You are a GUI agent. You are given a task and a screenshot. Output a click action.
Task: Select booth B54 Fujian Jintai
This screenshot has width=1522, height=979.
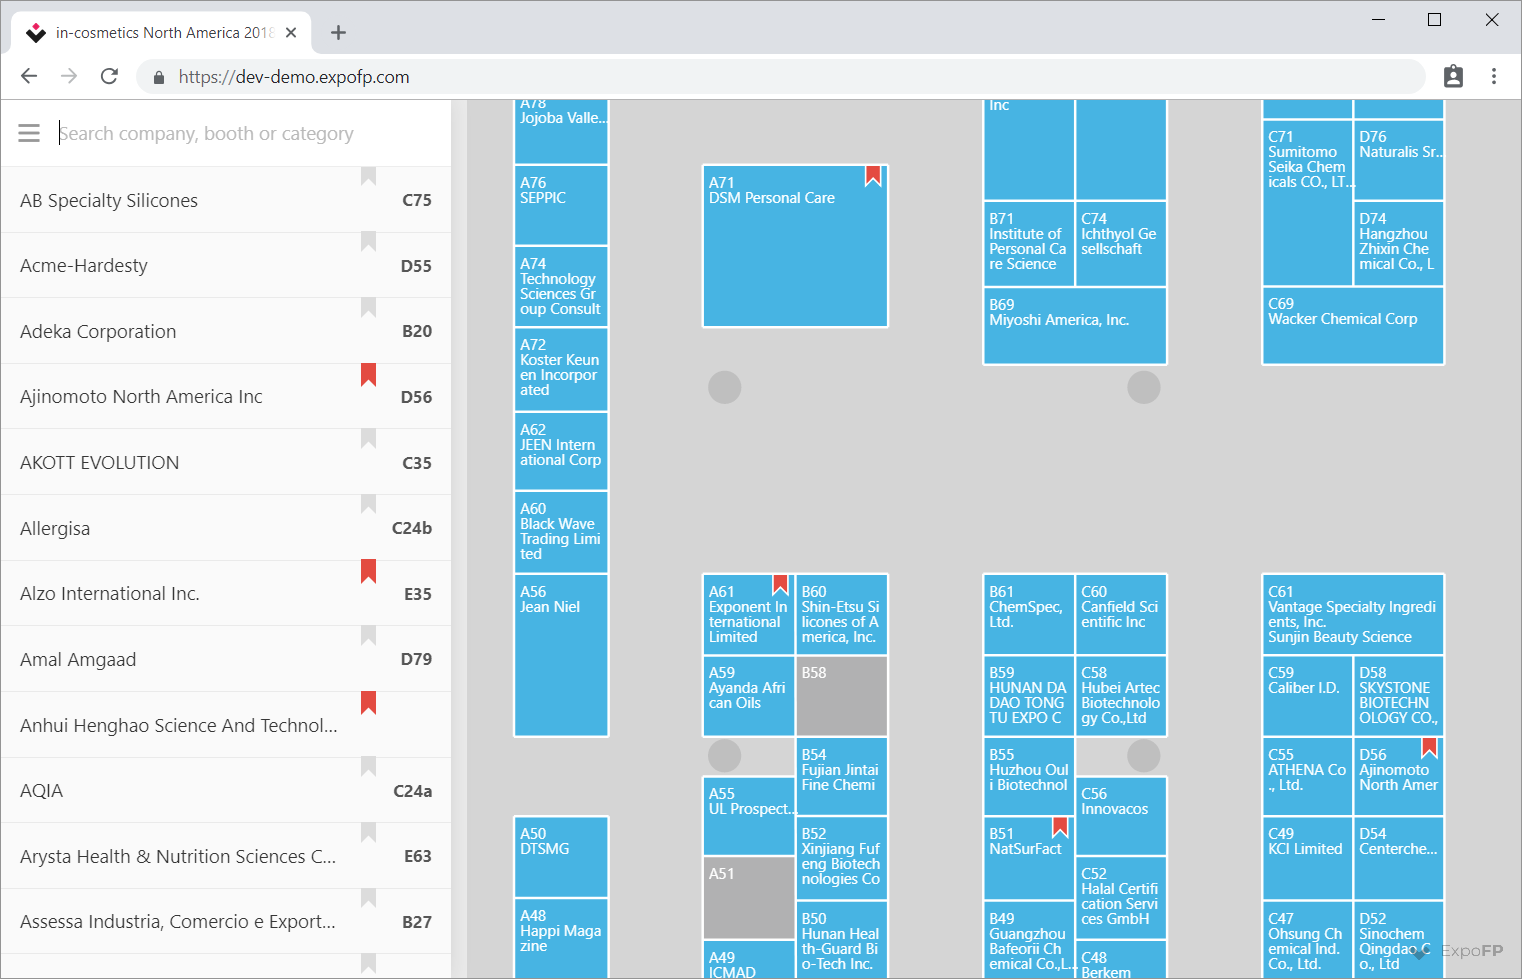pos(842,777)
